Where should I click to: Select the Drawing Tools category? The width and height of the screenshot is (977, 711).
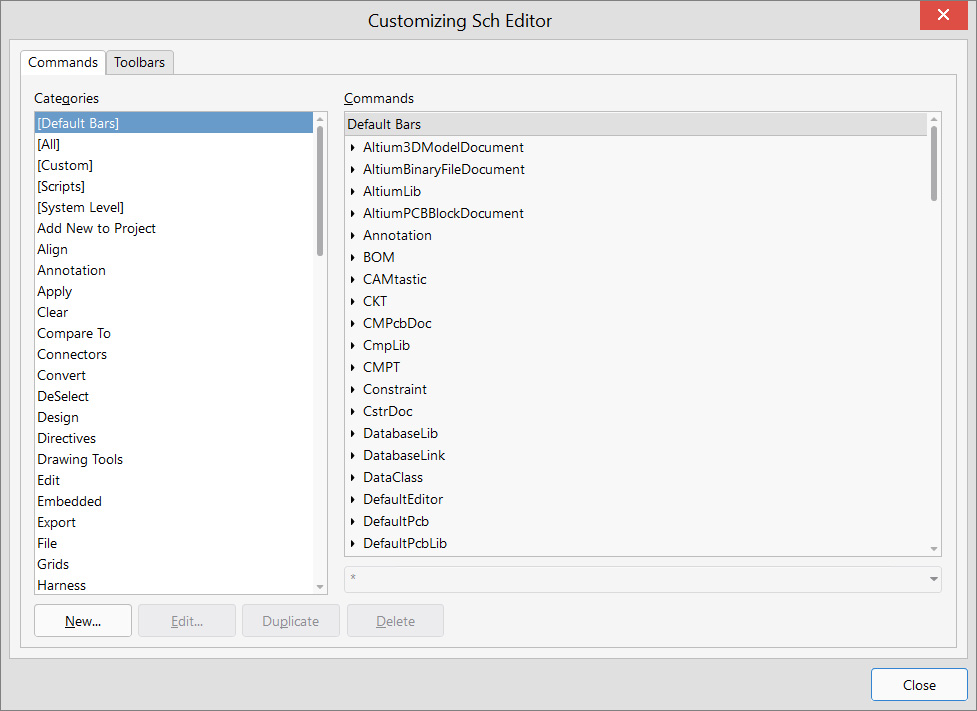click(174, 459)
